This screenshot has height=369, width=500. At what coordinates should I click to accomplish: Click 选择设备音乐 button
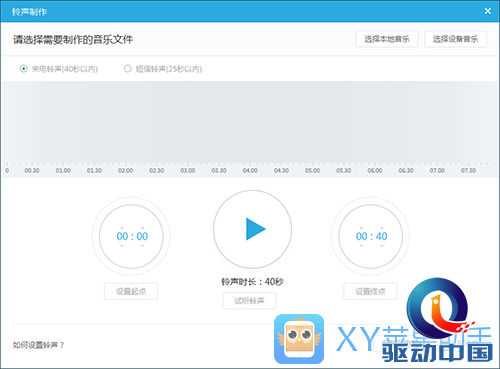(x=455, y=39)
